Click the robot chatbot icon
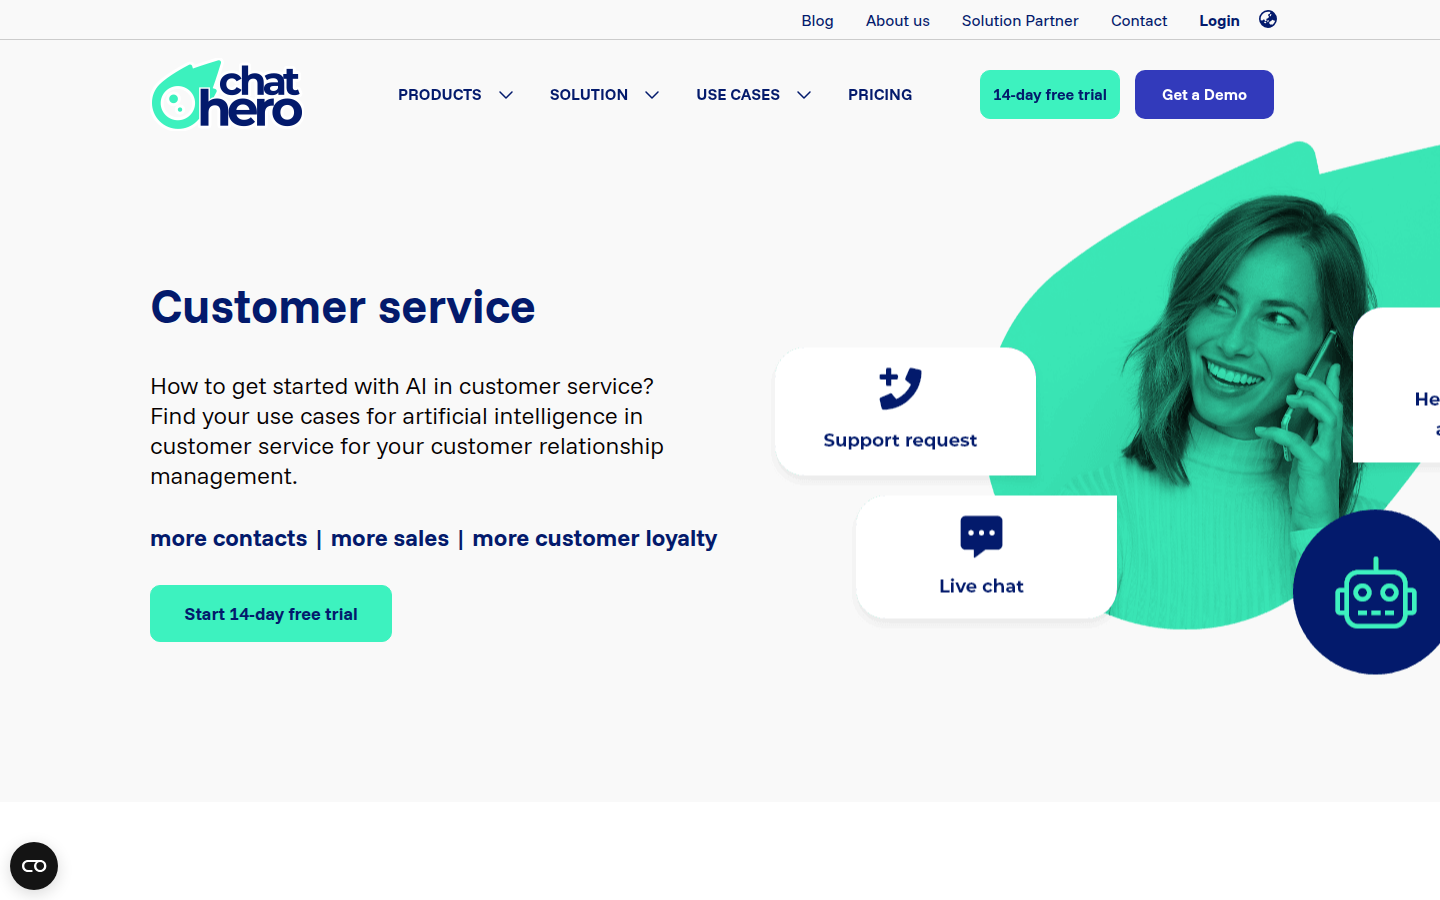1440x900 pixels. pos(1375,593)
